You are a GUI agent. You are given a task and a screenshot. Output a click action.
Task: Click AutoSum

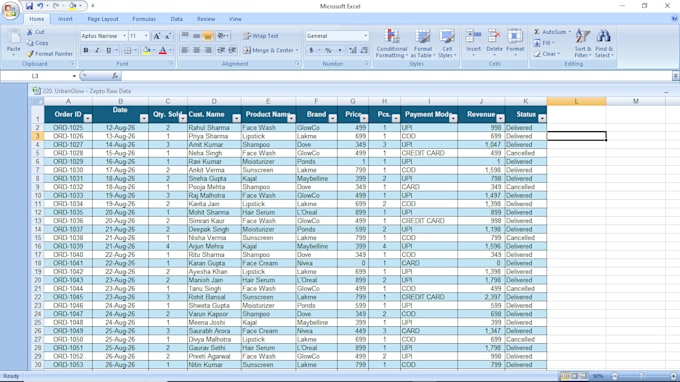(552, 32)
